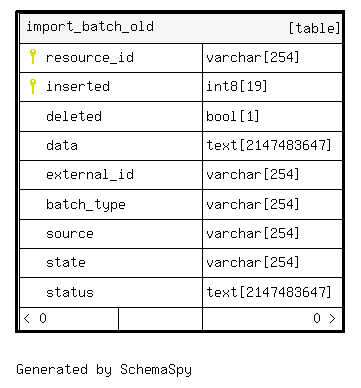Click the data column name

pyautogui.click(x=62, y=146)
